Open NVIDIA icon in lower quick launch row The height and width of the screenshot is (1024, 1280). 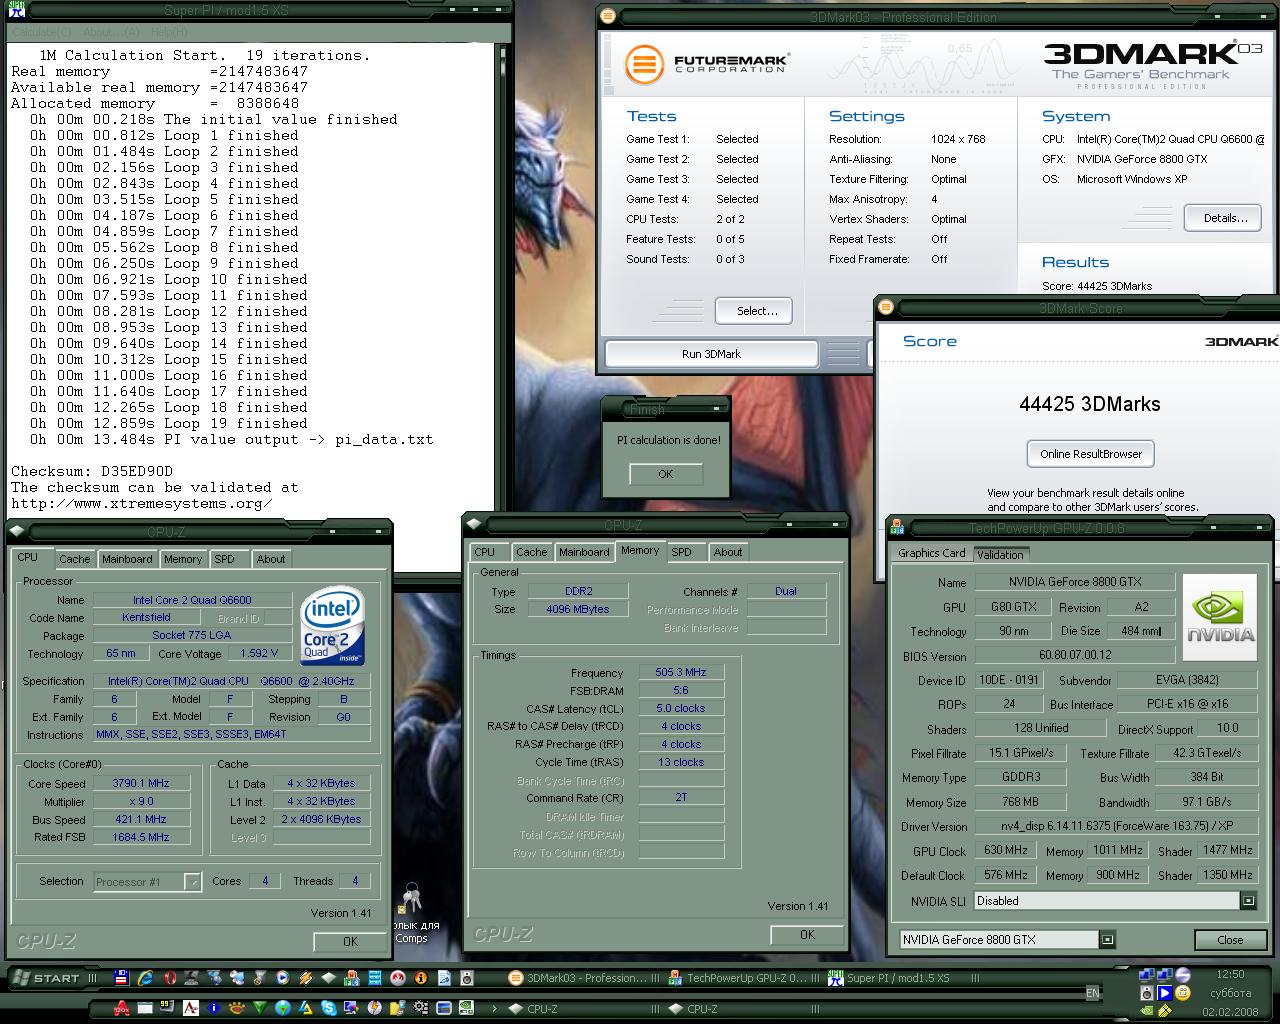(x=466, y=1008)
